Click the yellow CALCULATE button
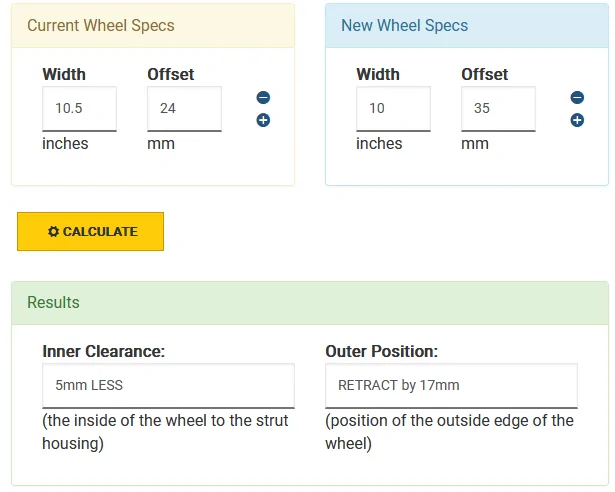 point(91,231)
